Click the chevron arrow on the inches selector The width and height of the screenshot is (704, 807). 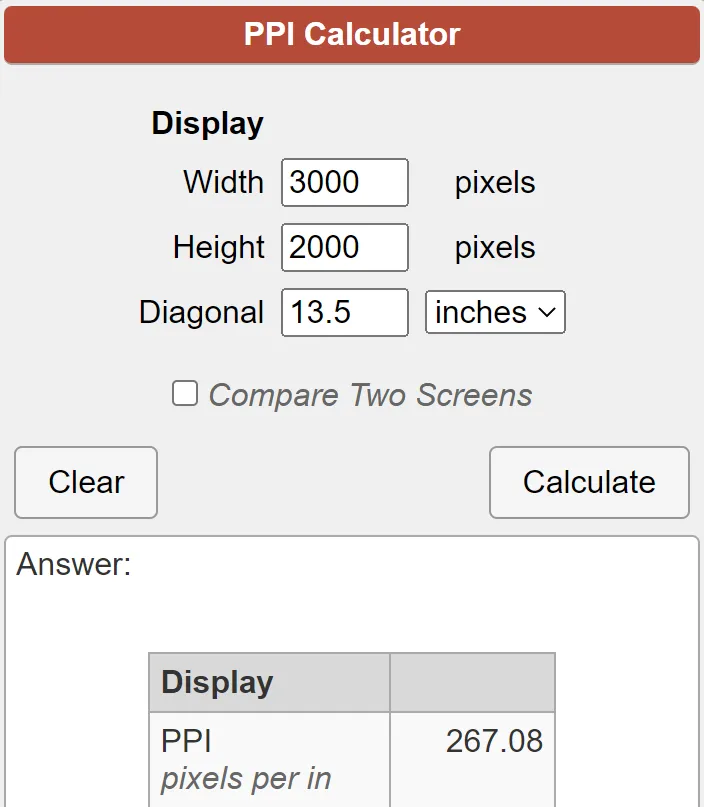pyautogui.click(x=547, y=312)
